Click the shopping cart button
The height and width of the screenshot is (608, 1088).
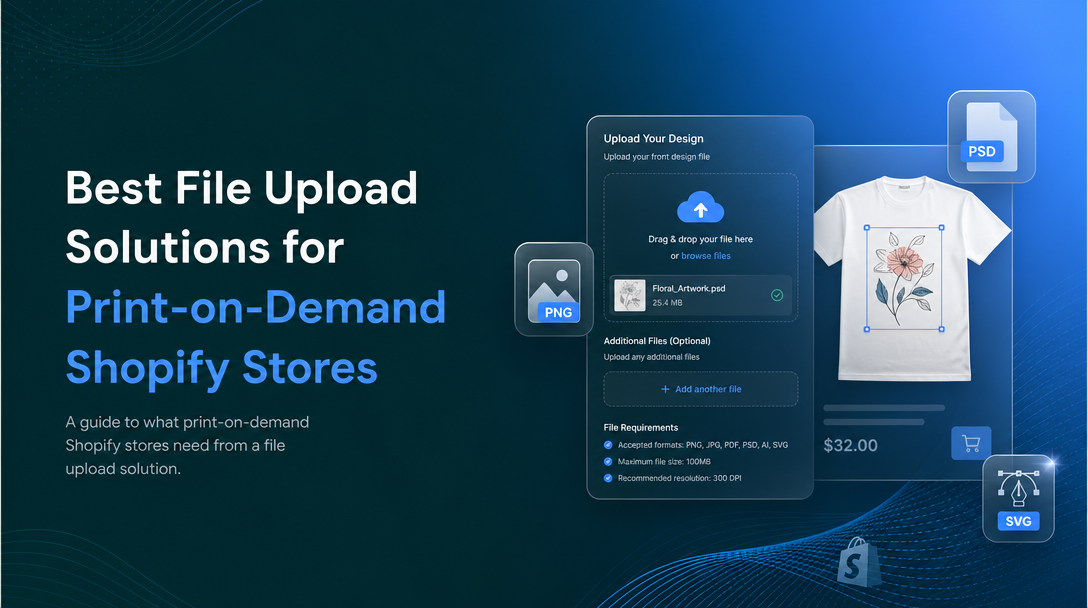[971, 443]
